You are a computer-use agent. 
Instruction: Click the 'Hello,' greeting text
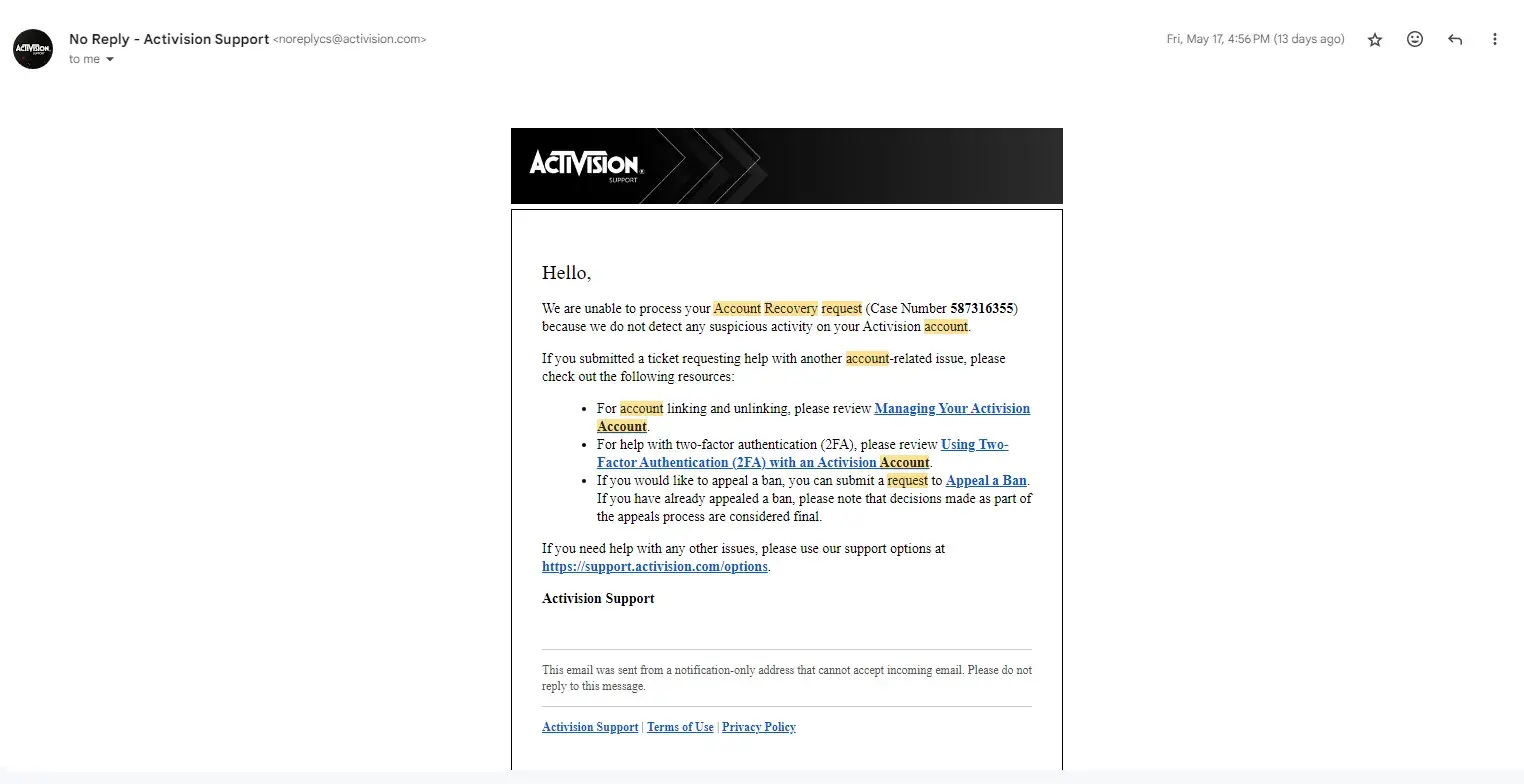567,273
